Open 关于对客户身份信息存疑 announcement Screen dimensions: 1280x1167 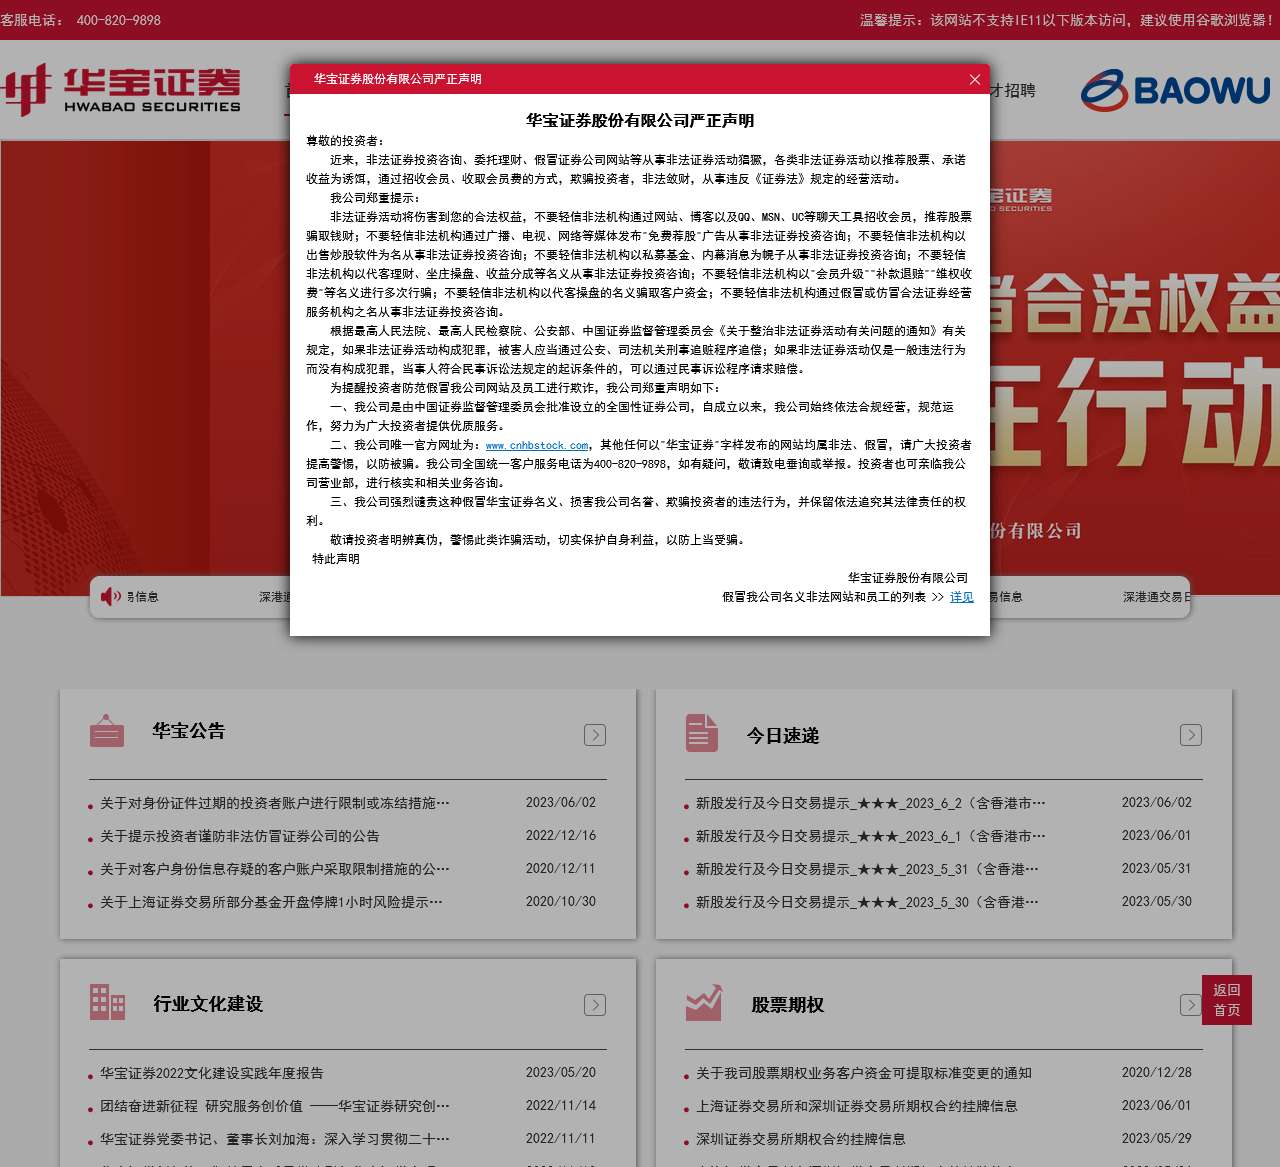tap(275, 869)
